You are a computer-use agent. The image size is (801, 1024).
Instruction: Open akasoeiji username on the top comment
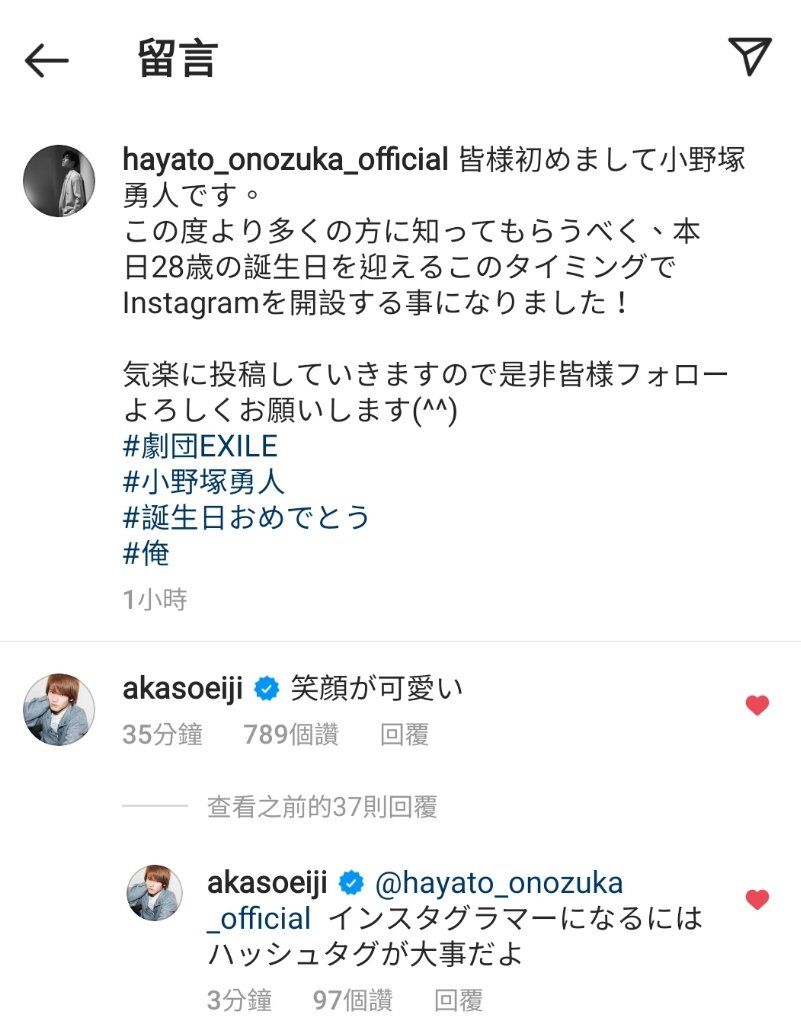pos(183,688)
